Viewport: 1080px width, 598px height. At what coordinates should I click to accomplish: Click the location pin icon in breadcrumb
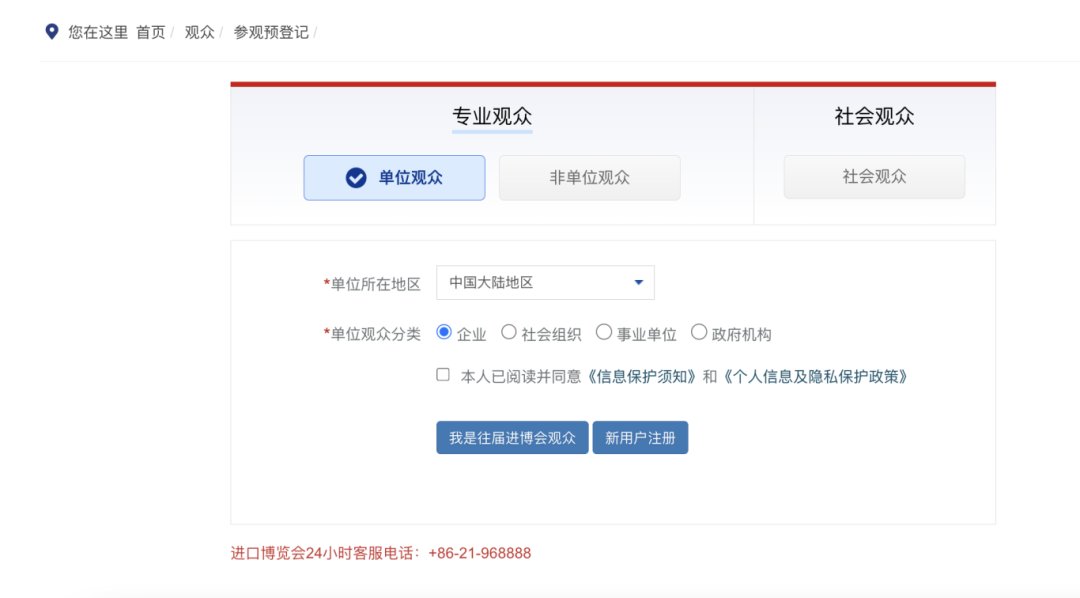(x=50, y=31)
